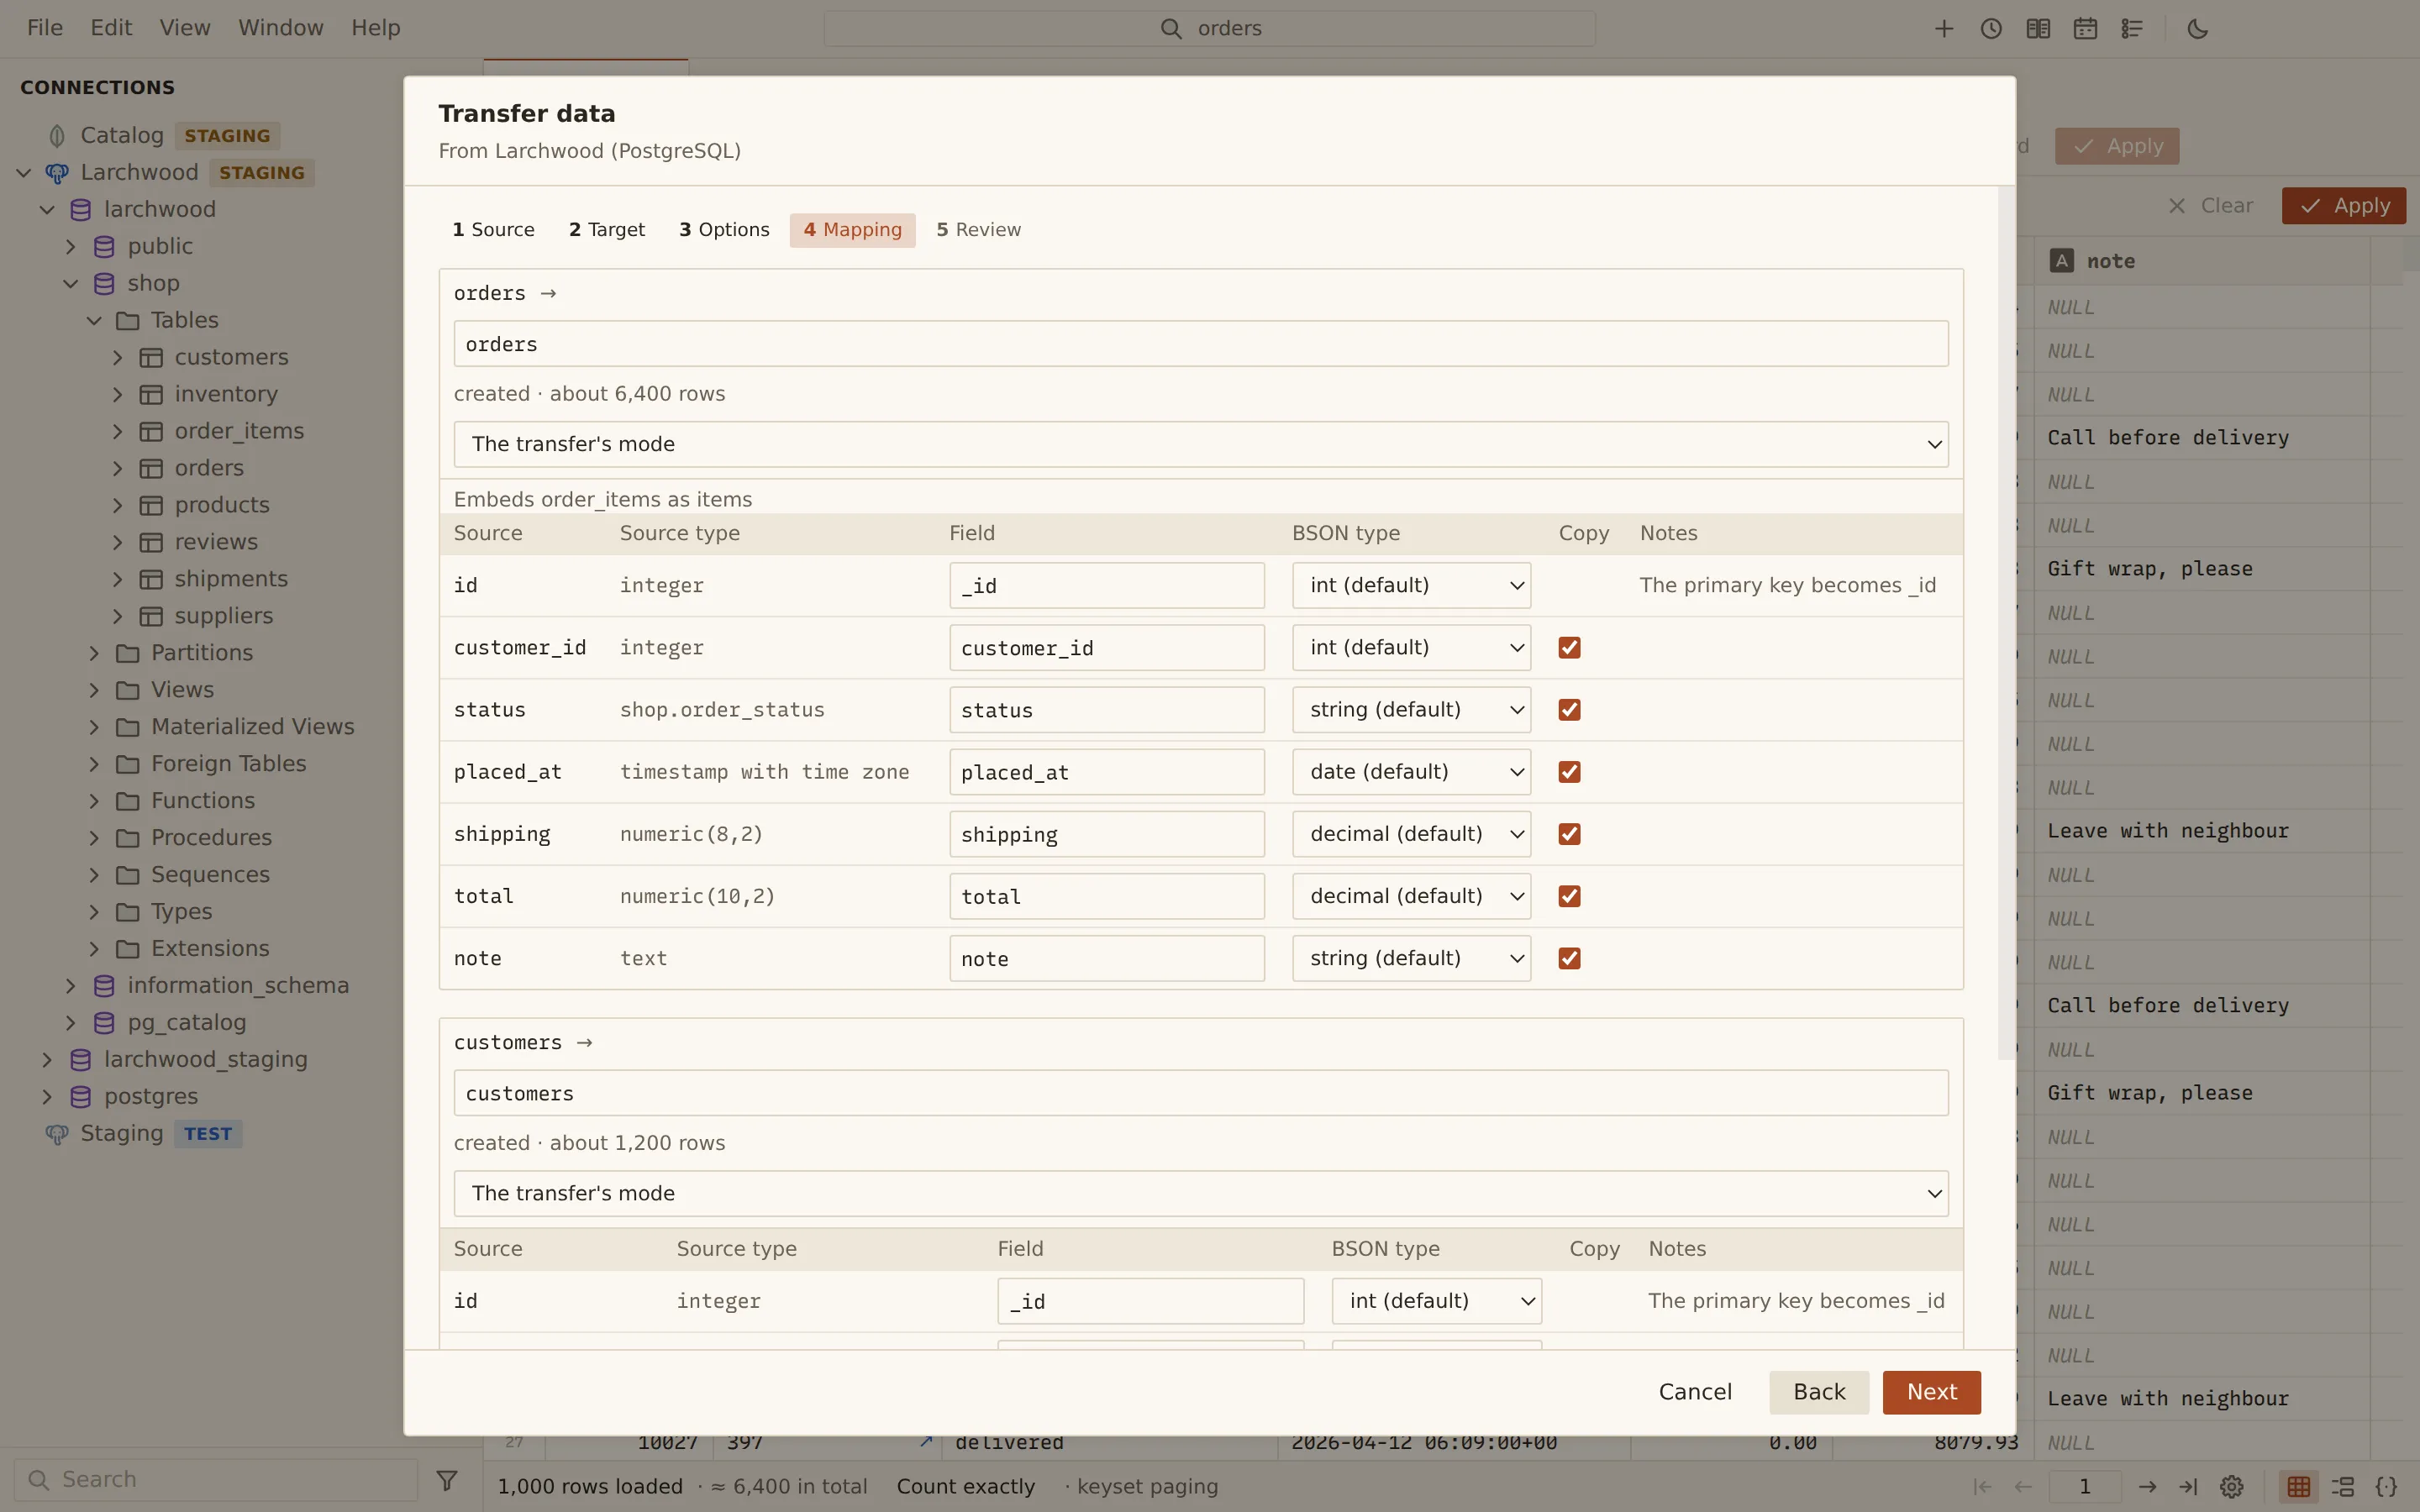Viewport: 2420px width, 1512px height.
Task: Click the orders target collection name field
Action: click(x=1200, y=344)
